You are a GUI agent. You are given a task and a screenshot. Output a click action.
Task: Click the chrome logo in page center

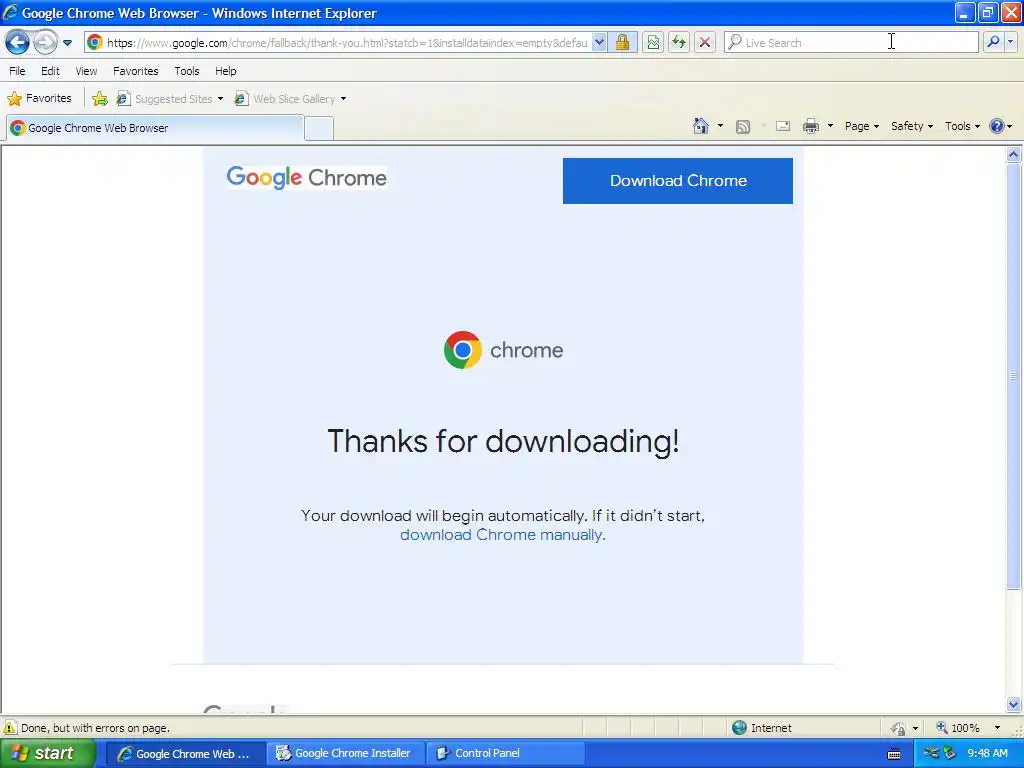point(504,350)
